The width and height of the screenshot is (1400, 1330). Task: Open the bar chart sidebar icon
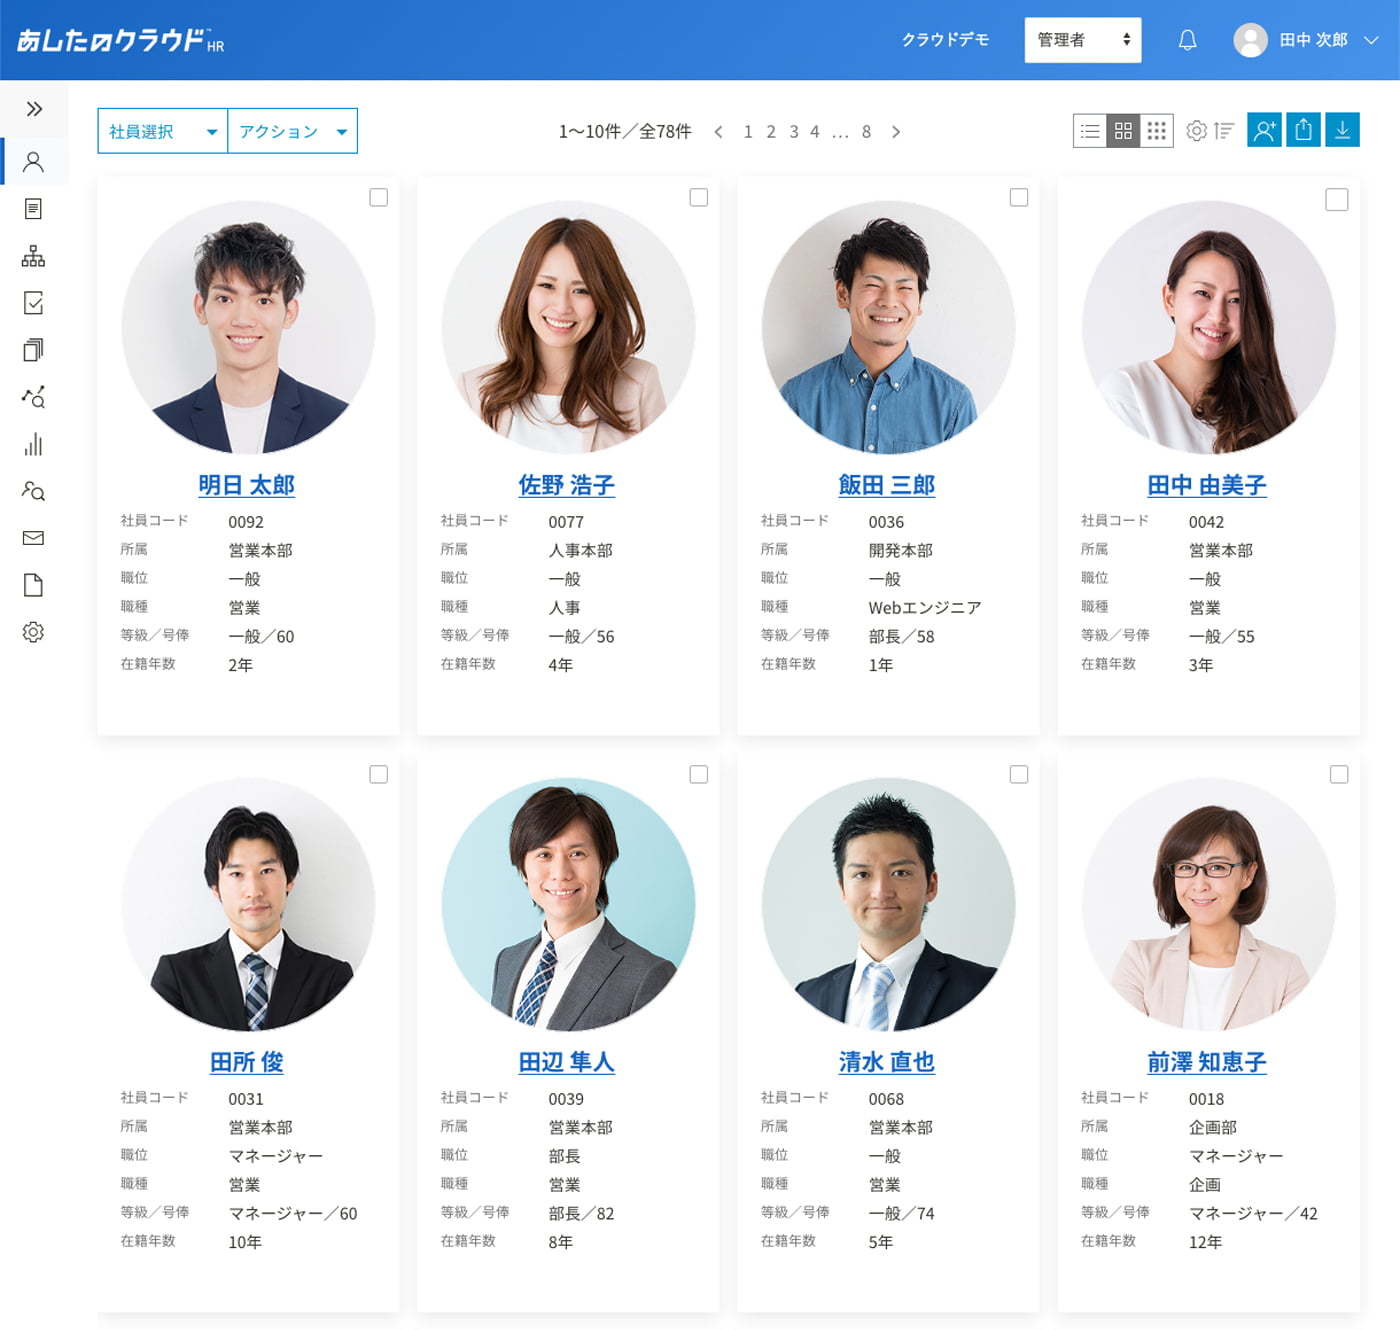[33, 444]
